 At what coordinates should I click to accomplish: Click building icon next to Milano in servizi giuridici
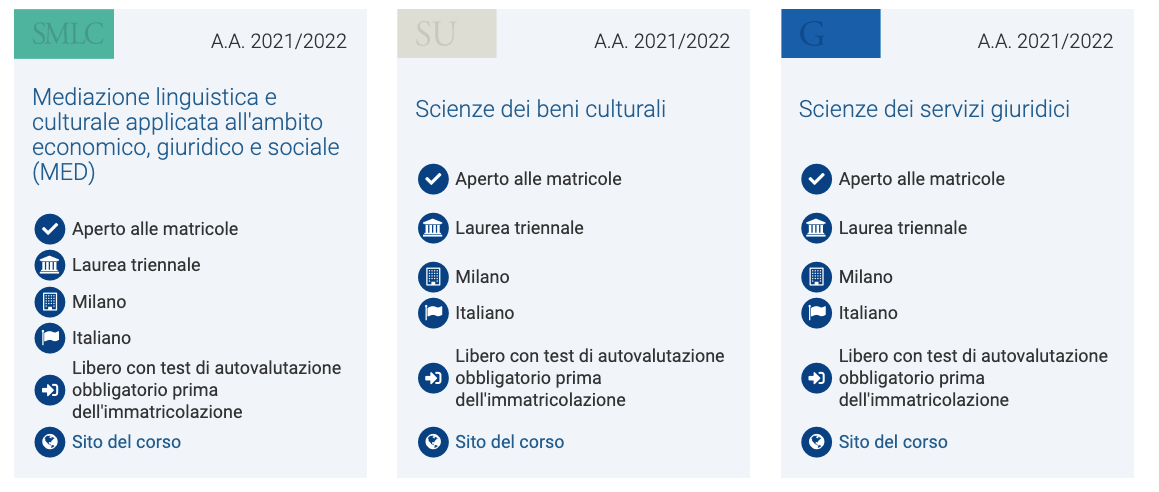817,277
